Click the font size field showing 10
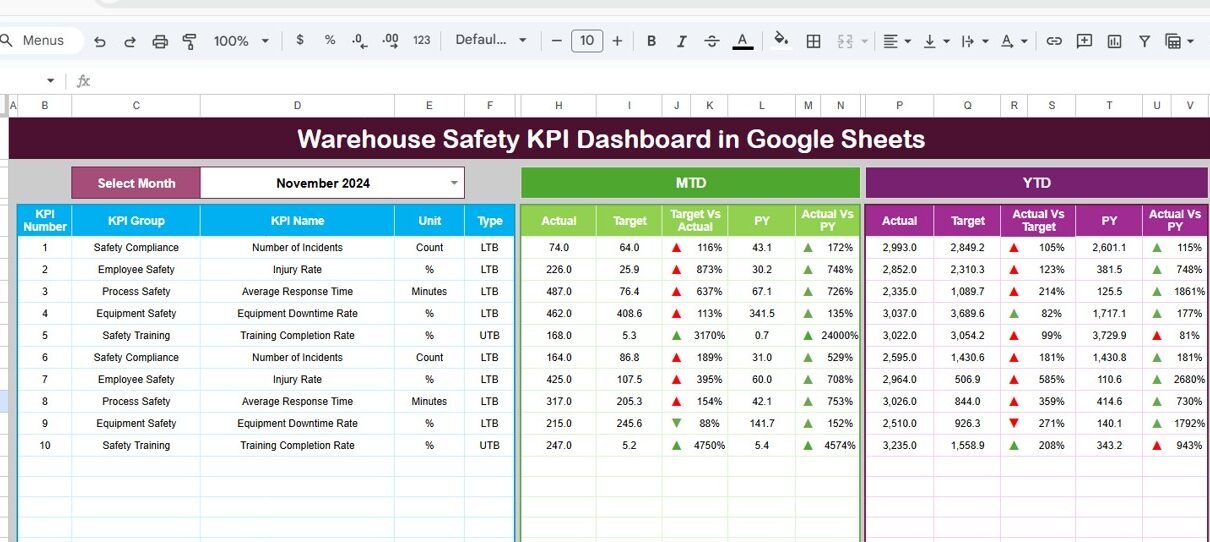Image resolution: width=1210 pixels, height=542 pixels. pos(587,41)
